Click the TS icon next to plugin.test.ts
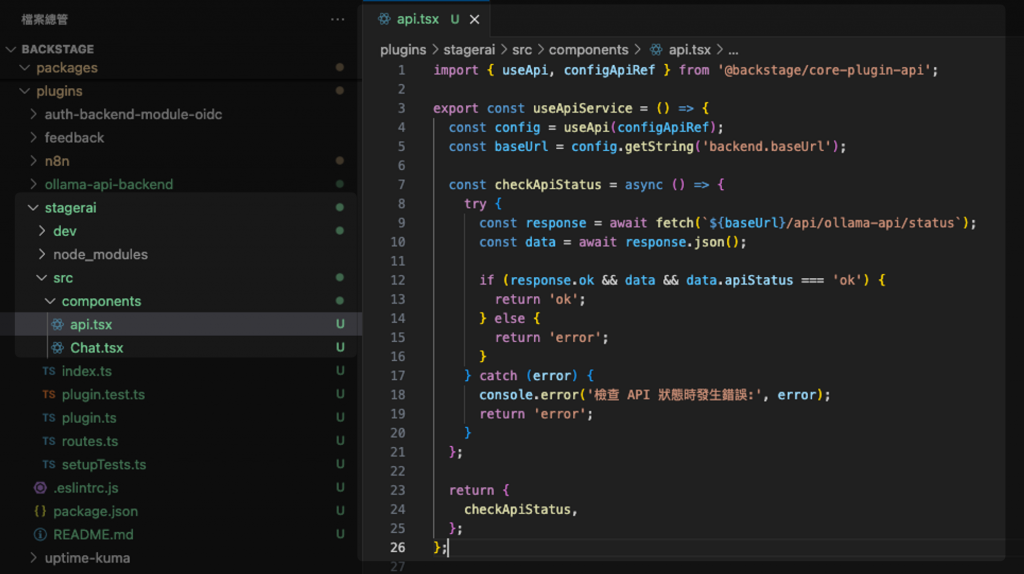 (49, 394)
